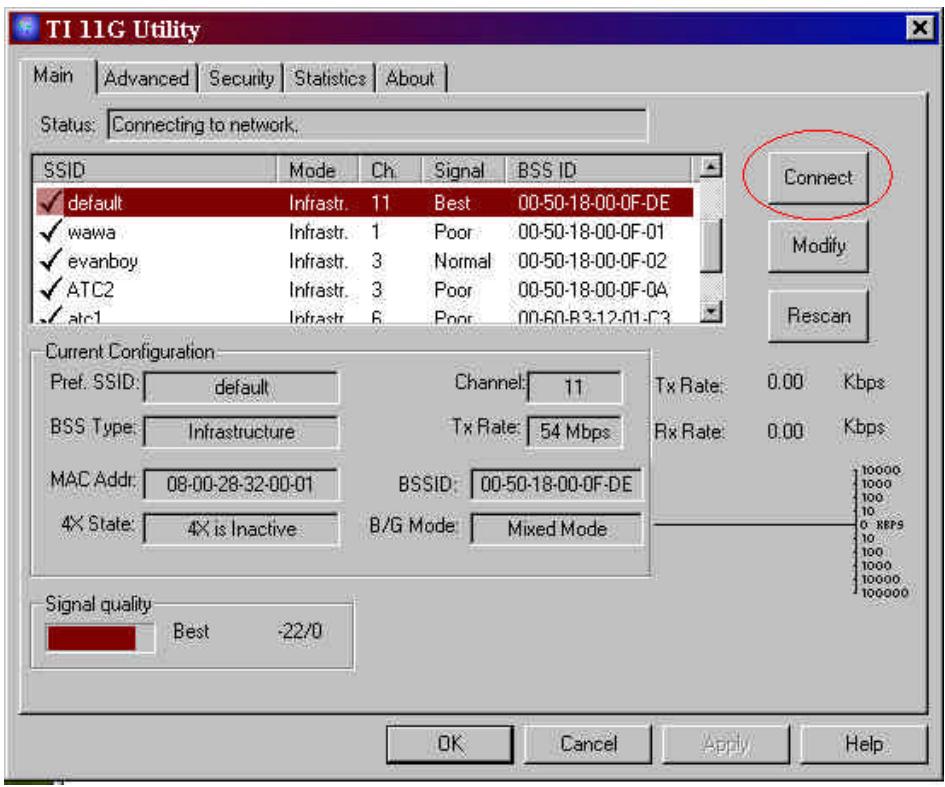Click the BSS ID column header
945x787 pixels.
598,170
